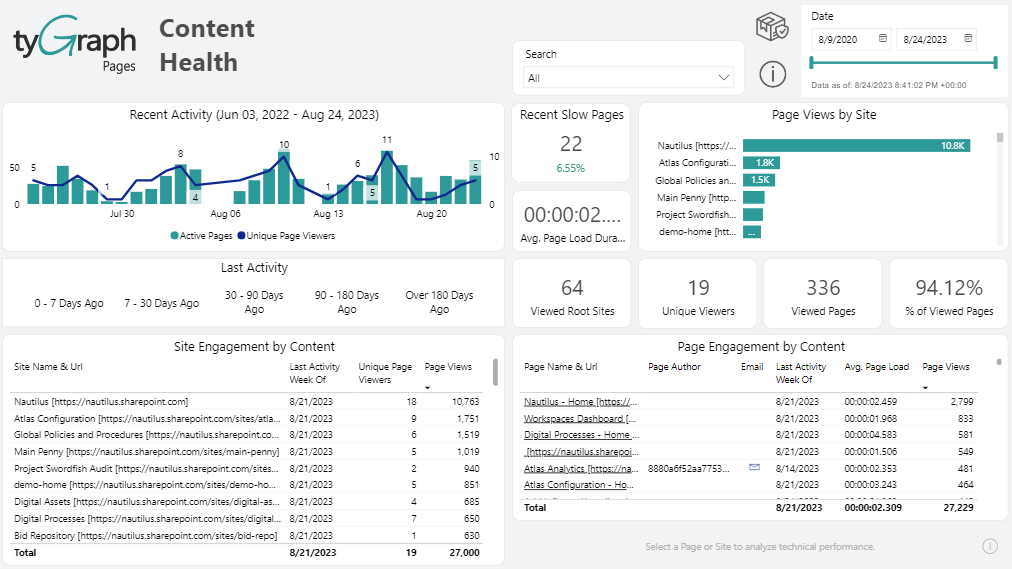Viewport: 1012px width, 569px height.
Task: Open the Atlas Analytics page link
Action: [581, 468]
